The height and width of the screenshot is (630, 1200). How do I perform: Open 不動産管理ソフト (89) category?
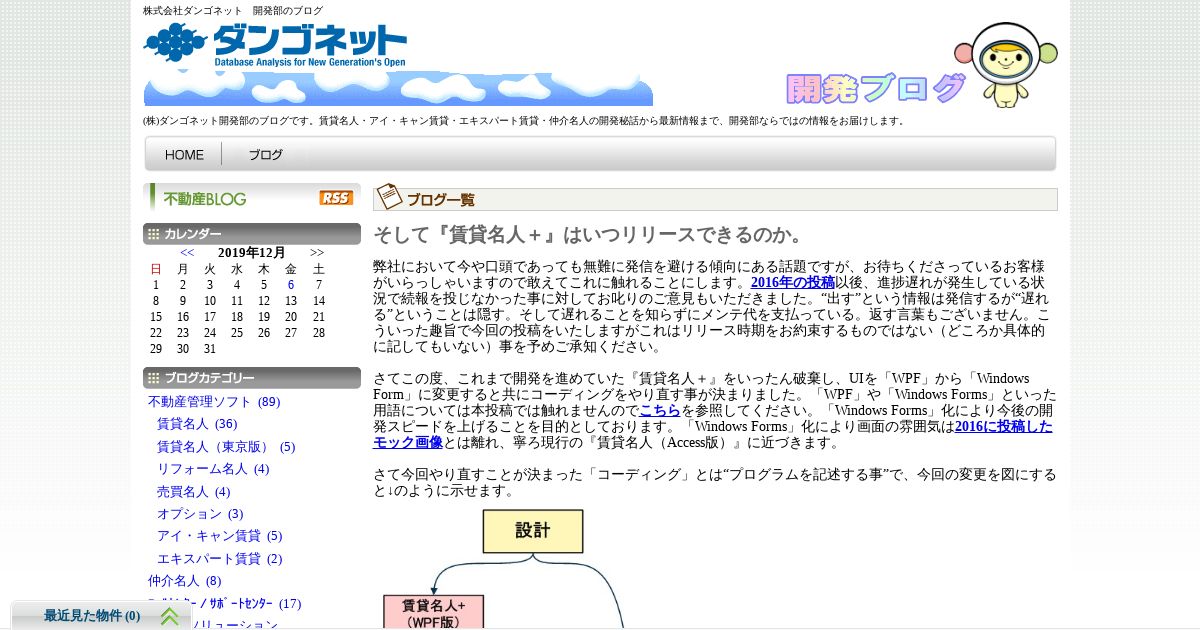point(214,402)
